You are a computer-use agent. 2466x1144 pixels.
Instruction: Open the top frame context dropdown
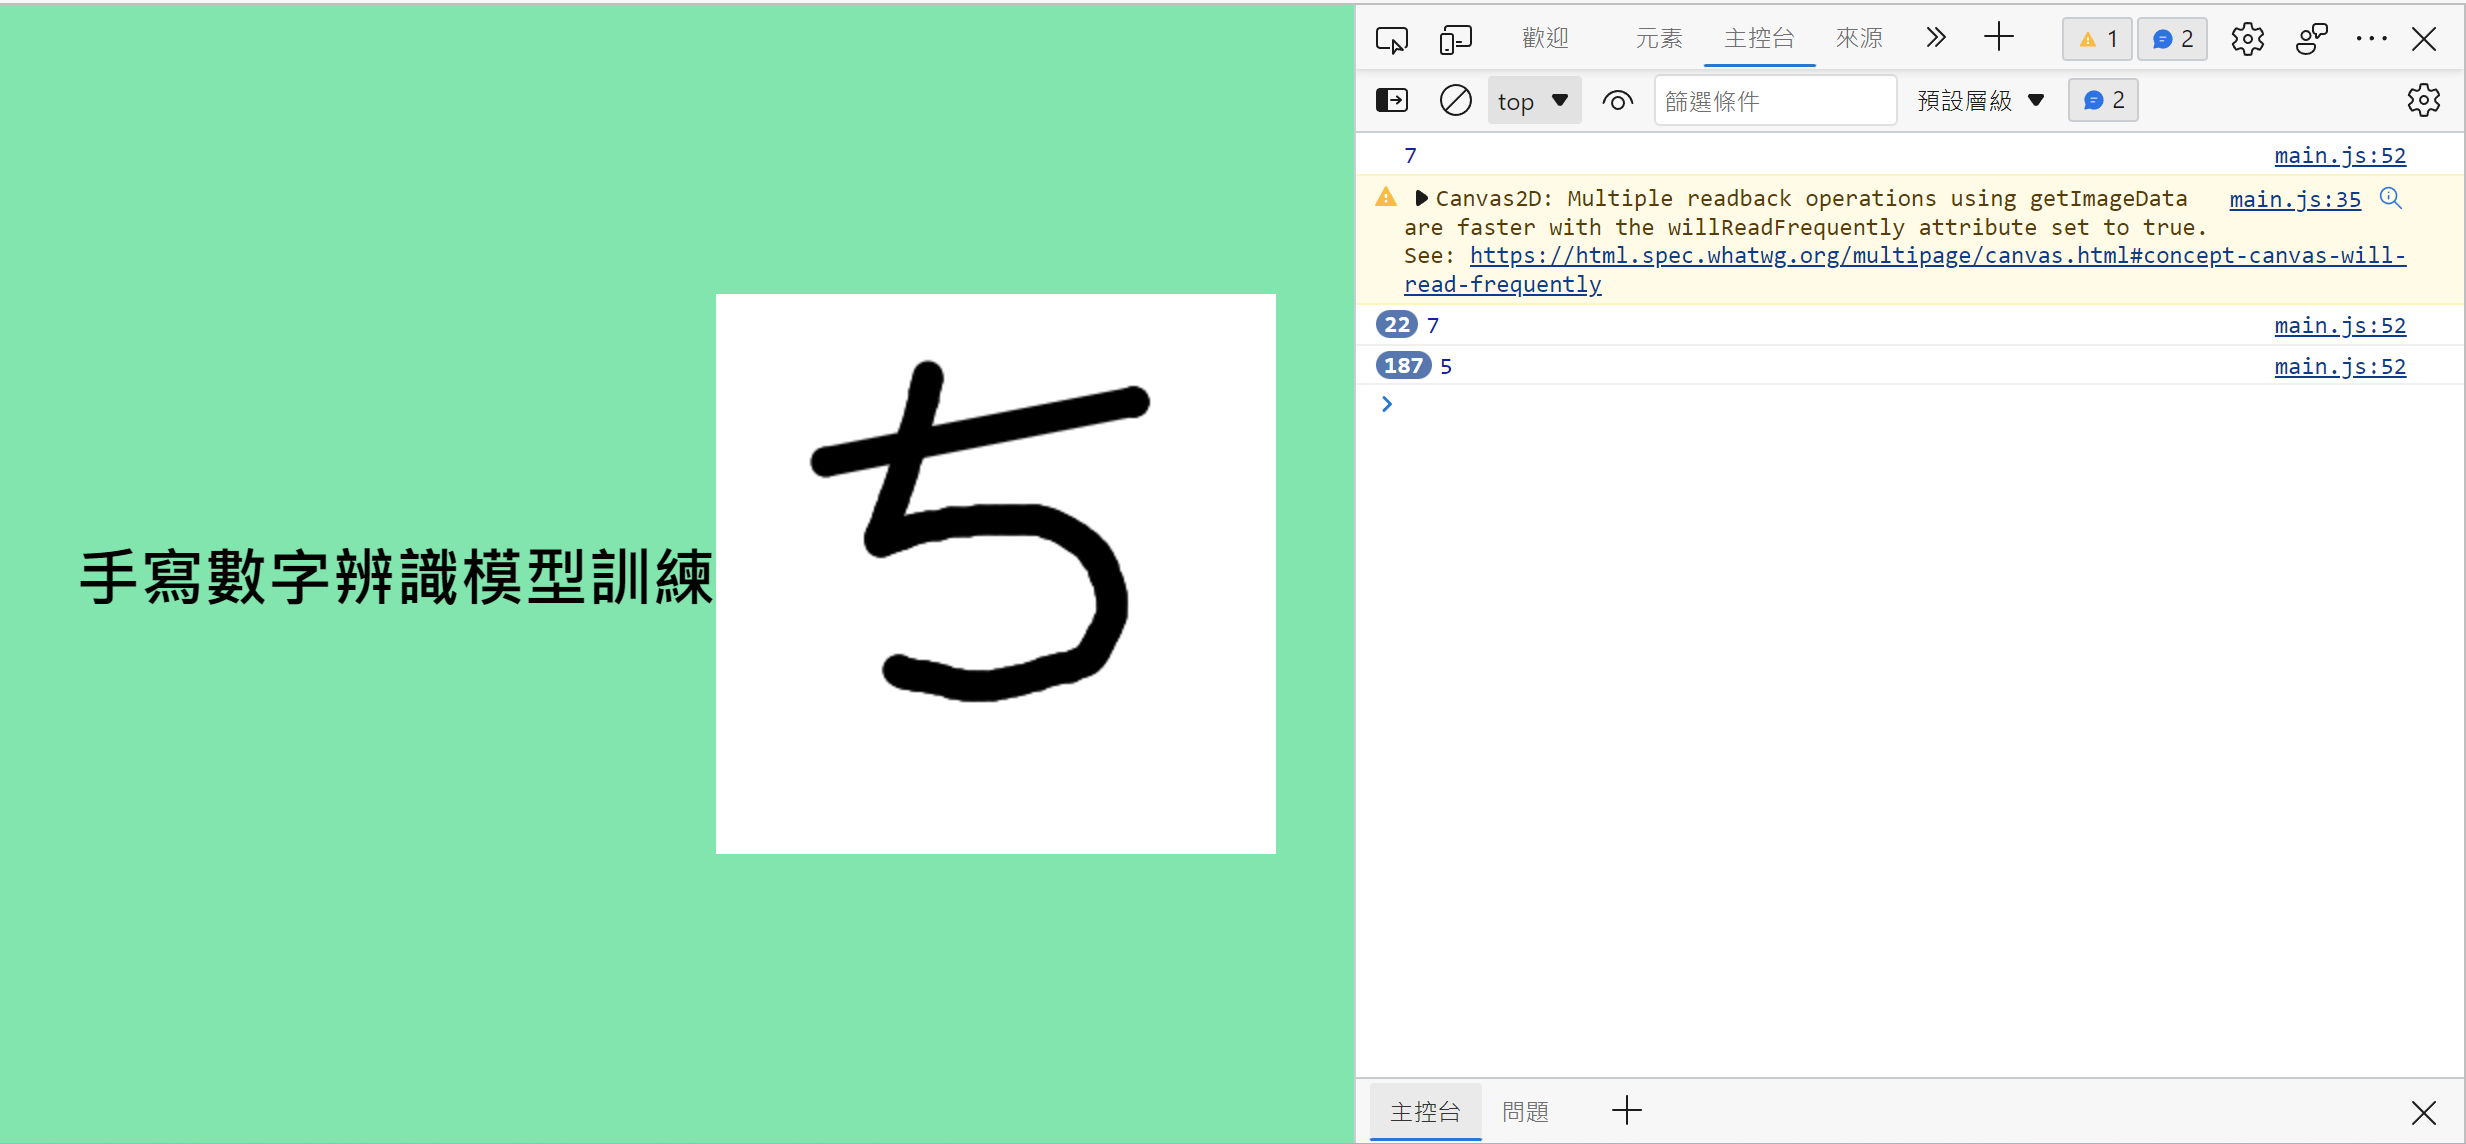[x=1533, y=100]
